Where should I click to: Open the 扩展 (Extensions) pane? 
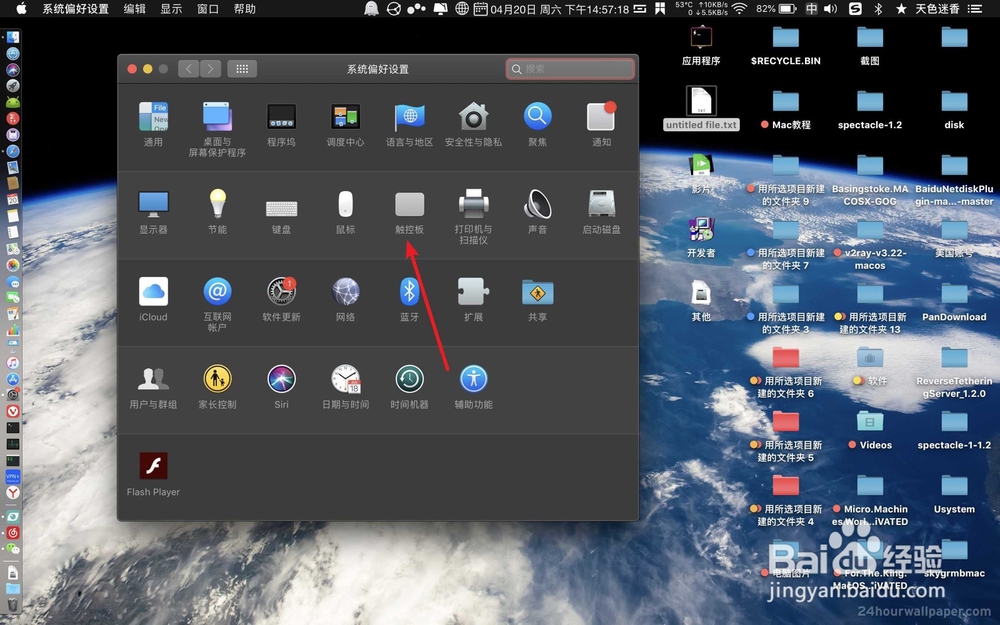pos(473,298)
